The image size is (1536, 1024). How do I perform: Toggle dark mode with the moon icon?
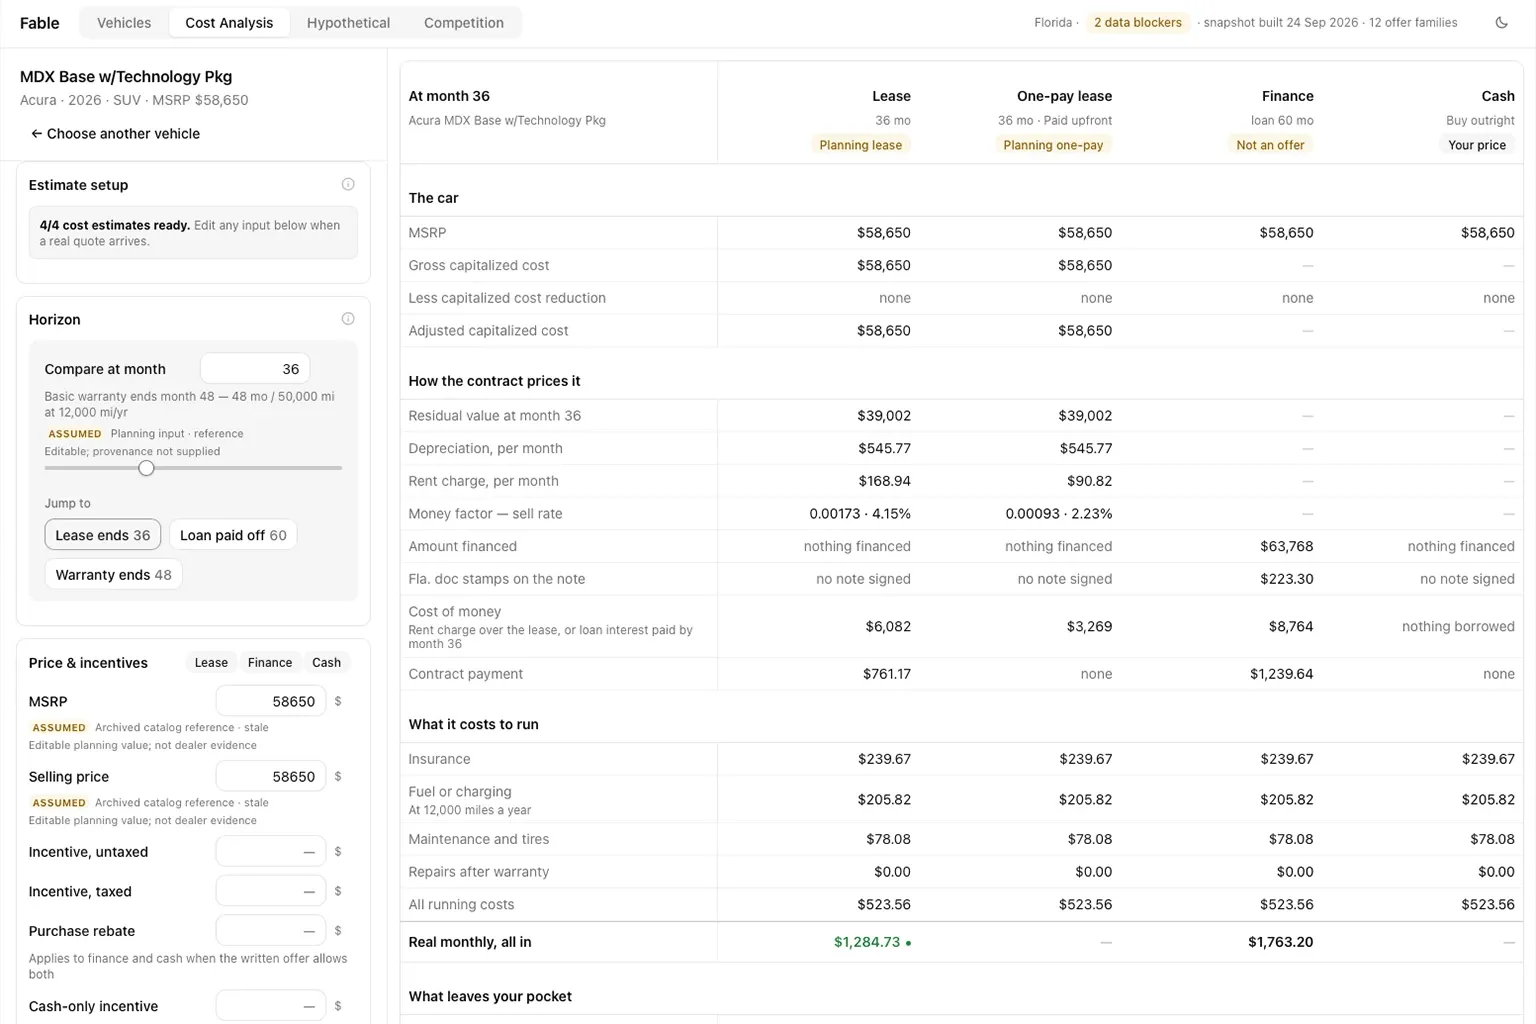[1501, 22]
